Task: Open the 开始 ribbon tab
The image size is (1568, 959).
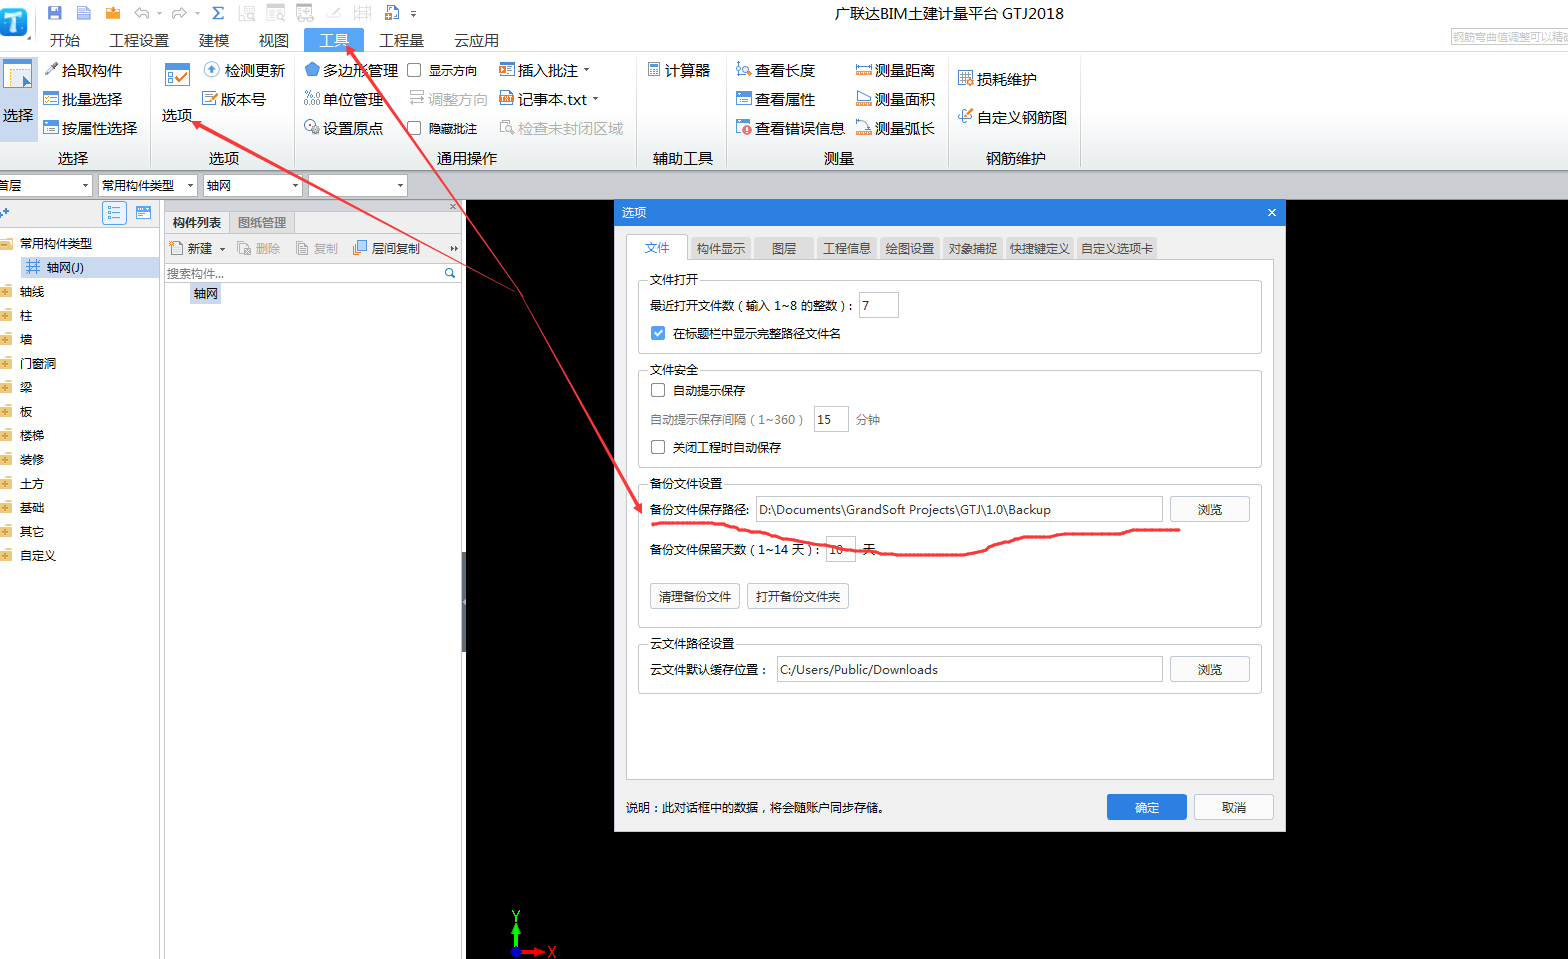Action: click(x=65, y=40)
